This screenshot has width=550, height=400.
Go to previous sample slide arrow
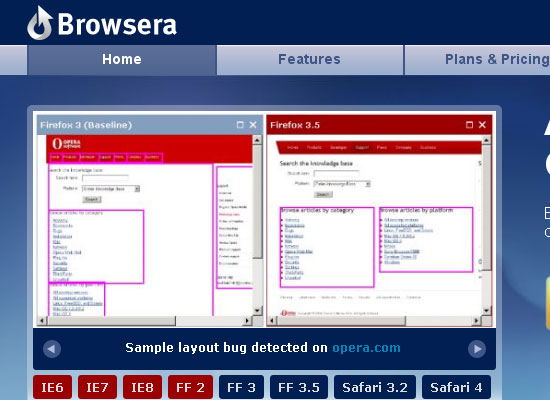52,349
